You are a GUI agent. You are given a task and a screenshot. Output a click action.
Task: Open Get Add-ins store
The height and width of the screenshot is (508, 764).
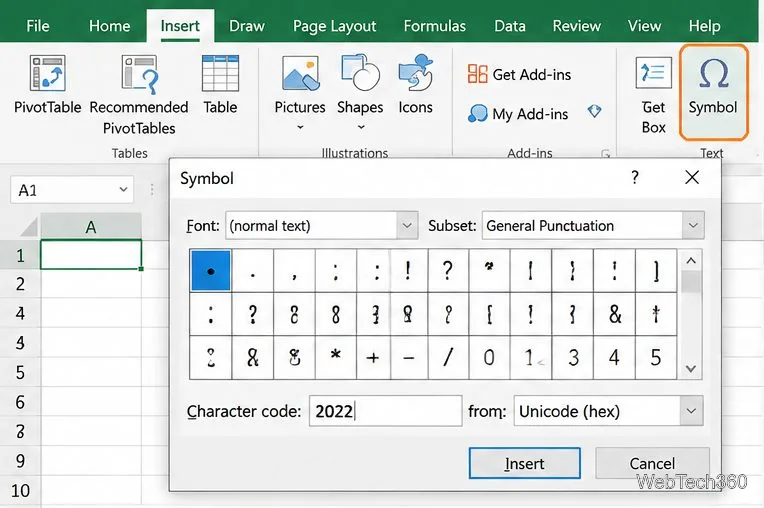click(x=519, y=75)
